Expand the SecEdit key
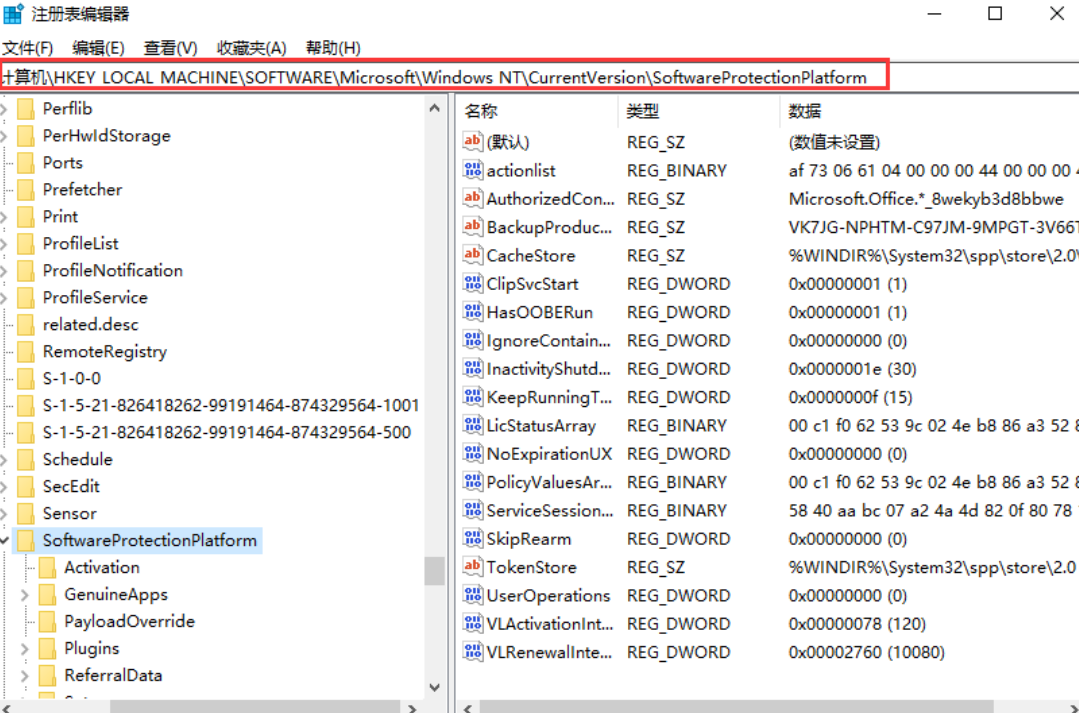Image resolution: width=1079 pixels, height=713 pixels. click(3, 487)
